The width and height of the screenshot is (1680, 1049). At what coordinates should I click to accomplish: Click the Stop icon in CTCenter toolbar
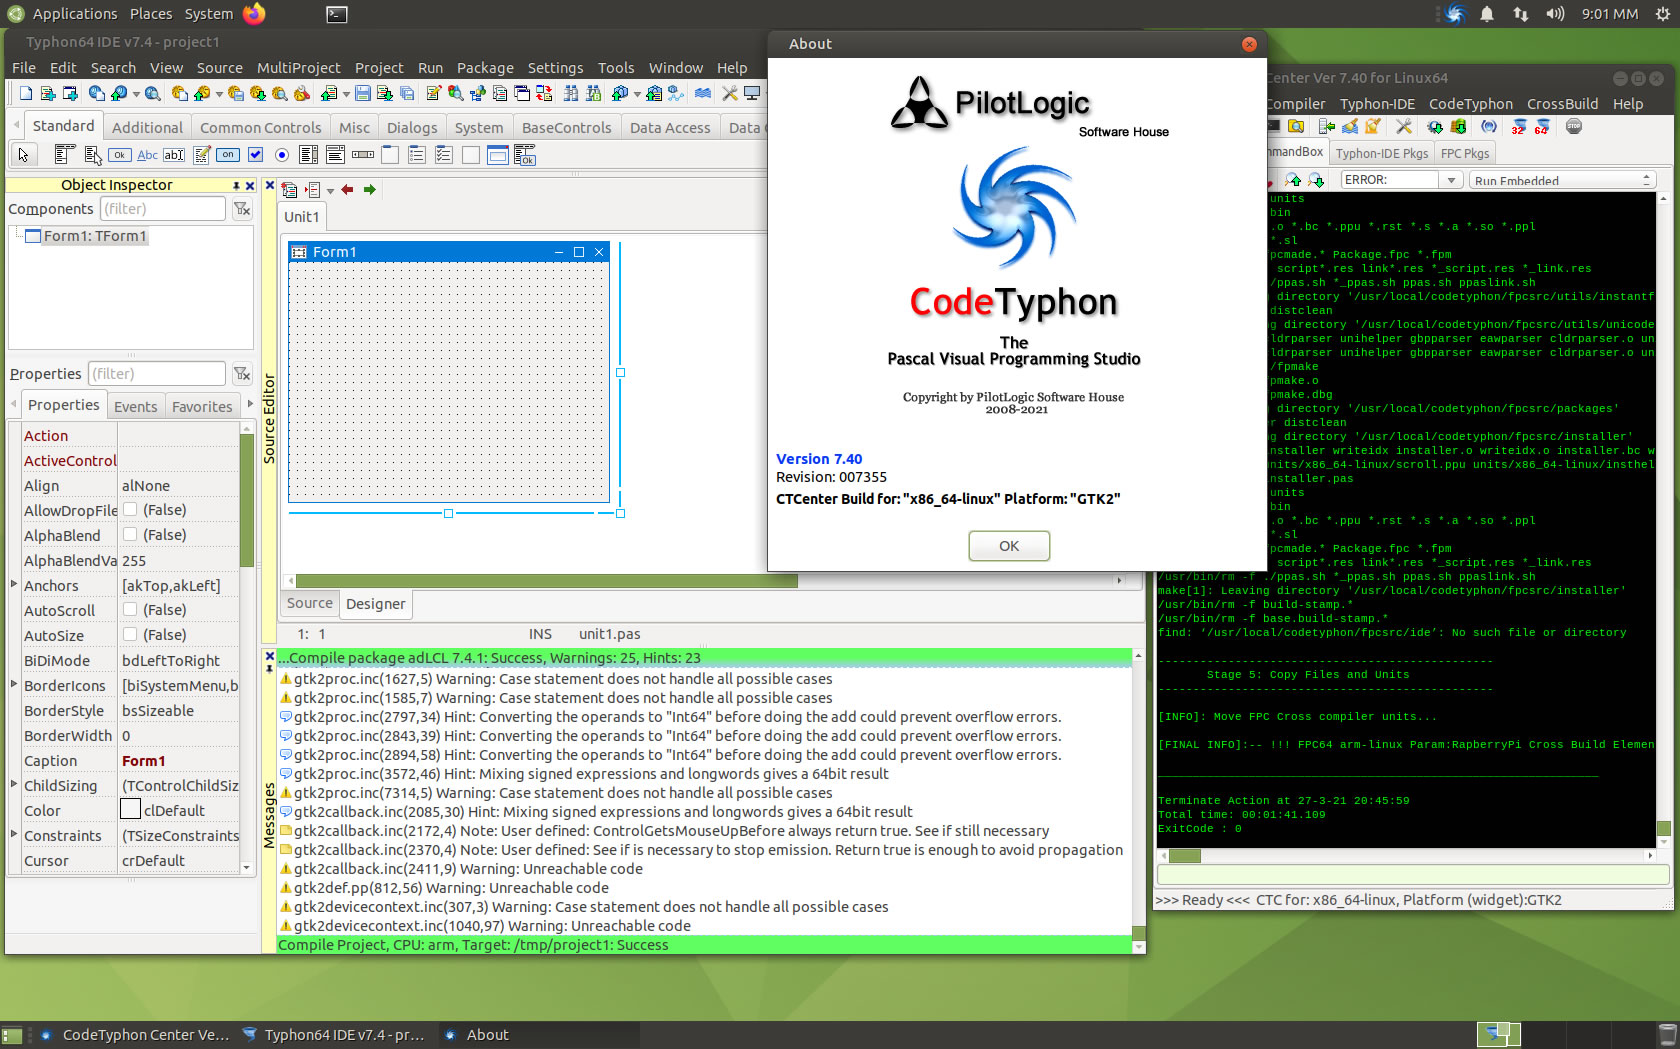(x=1573, y=127)
